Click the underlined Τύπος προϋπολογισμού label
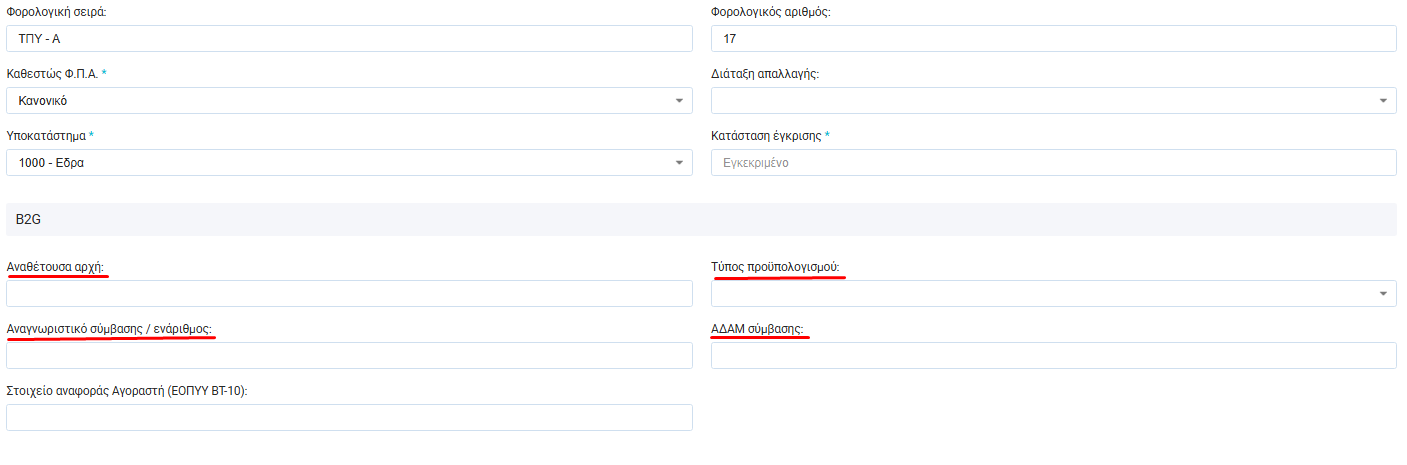The height and width of the screenshot is (465, 1407). tap(776, 268)
